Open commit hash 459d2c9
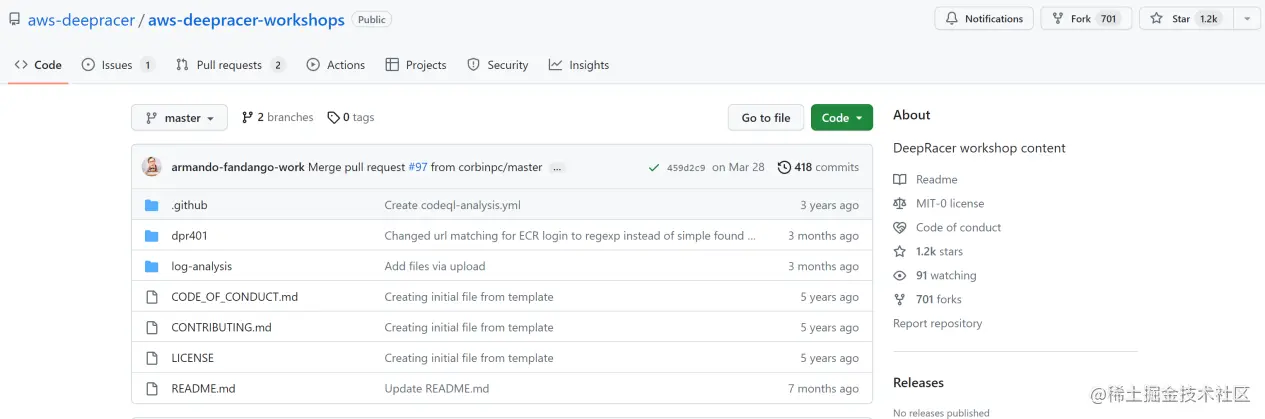 [686, 168]
